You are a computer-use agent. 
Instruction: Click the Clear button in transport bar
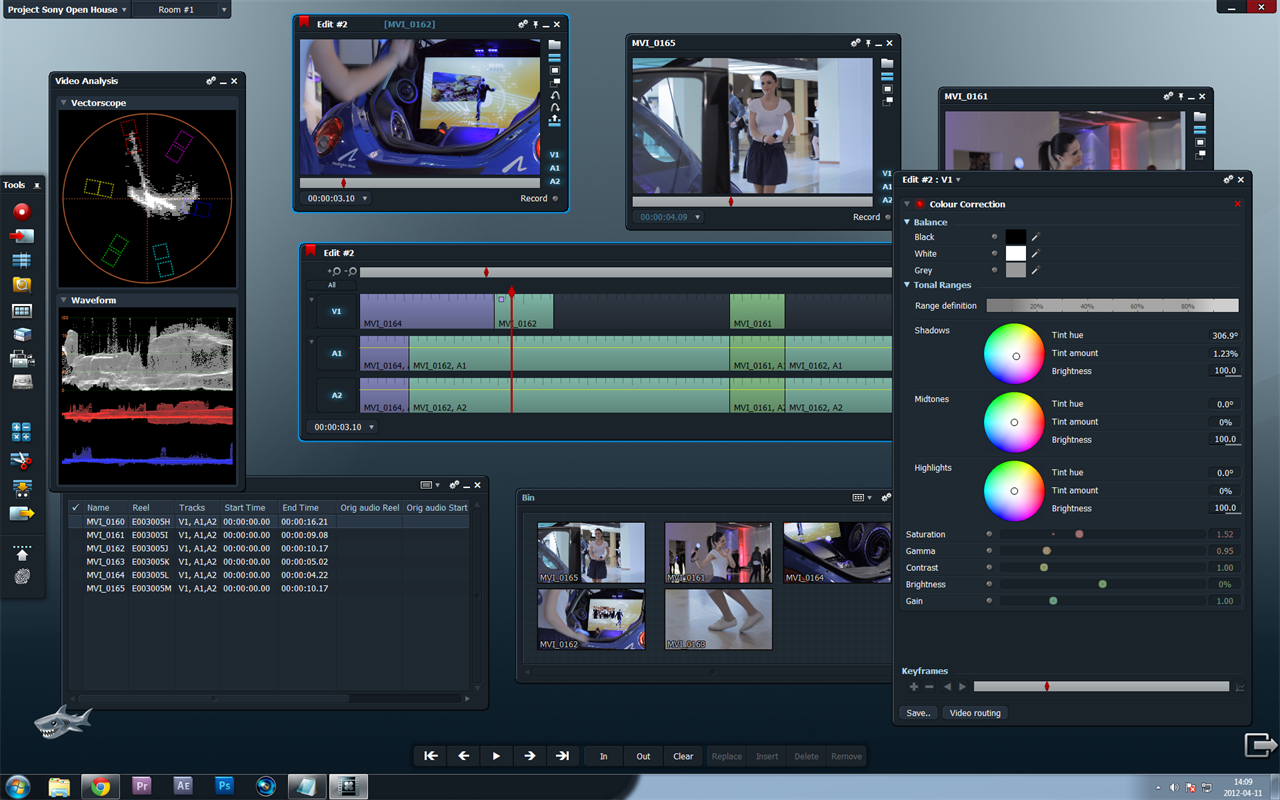683,756
